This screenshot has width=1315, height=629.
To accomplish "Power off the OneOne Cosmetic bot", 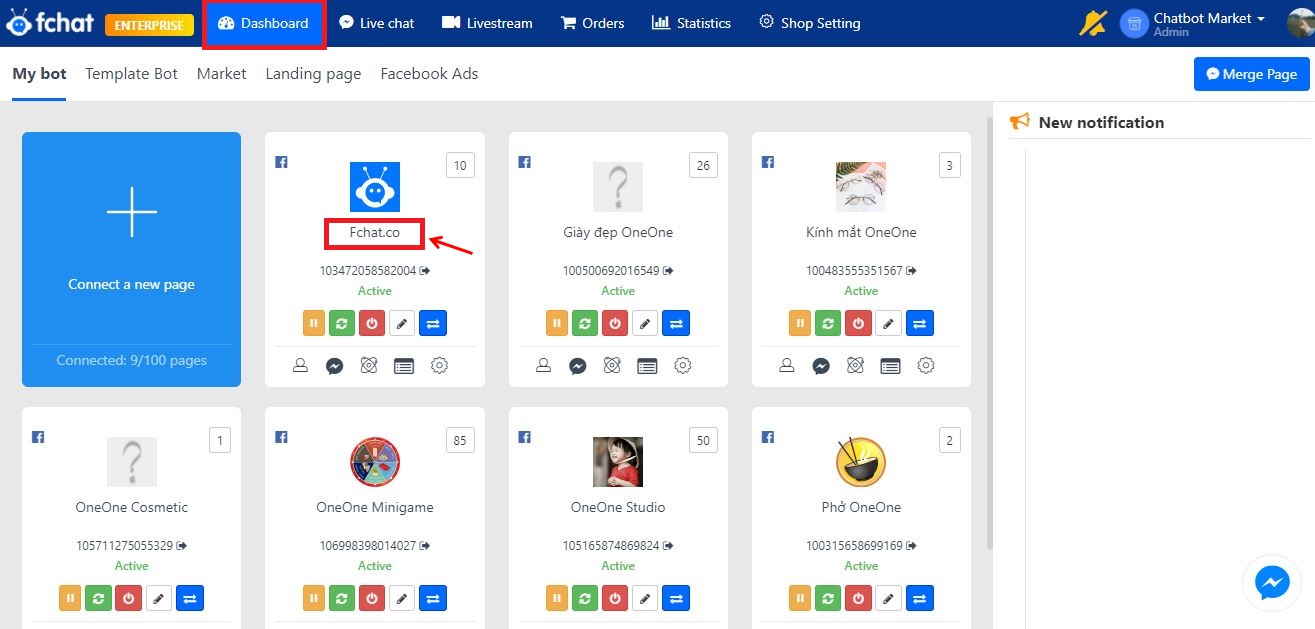I will [x=130, y=598].
